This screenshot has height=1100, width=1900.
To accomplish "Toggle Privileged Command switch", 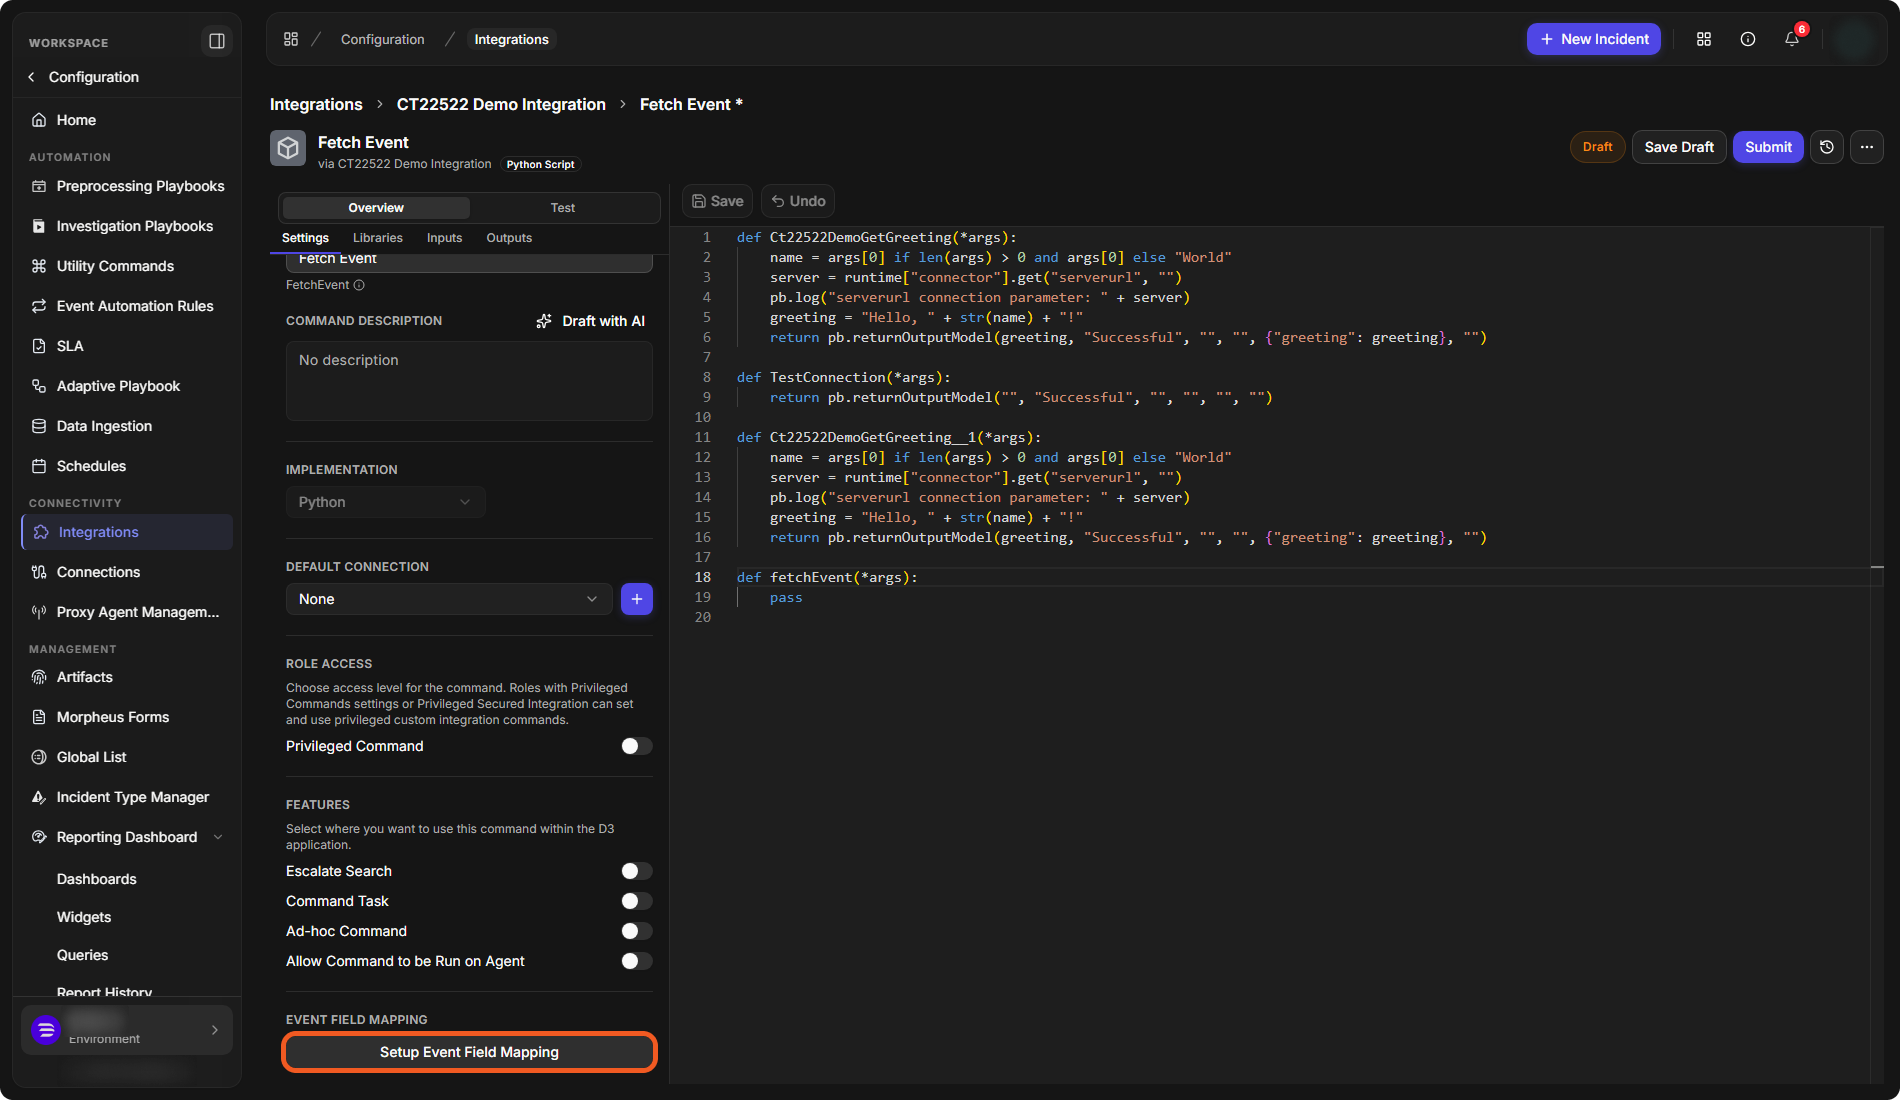I will coord(637,746).
